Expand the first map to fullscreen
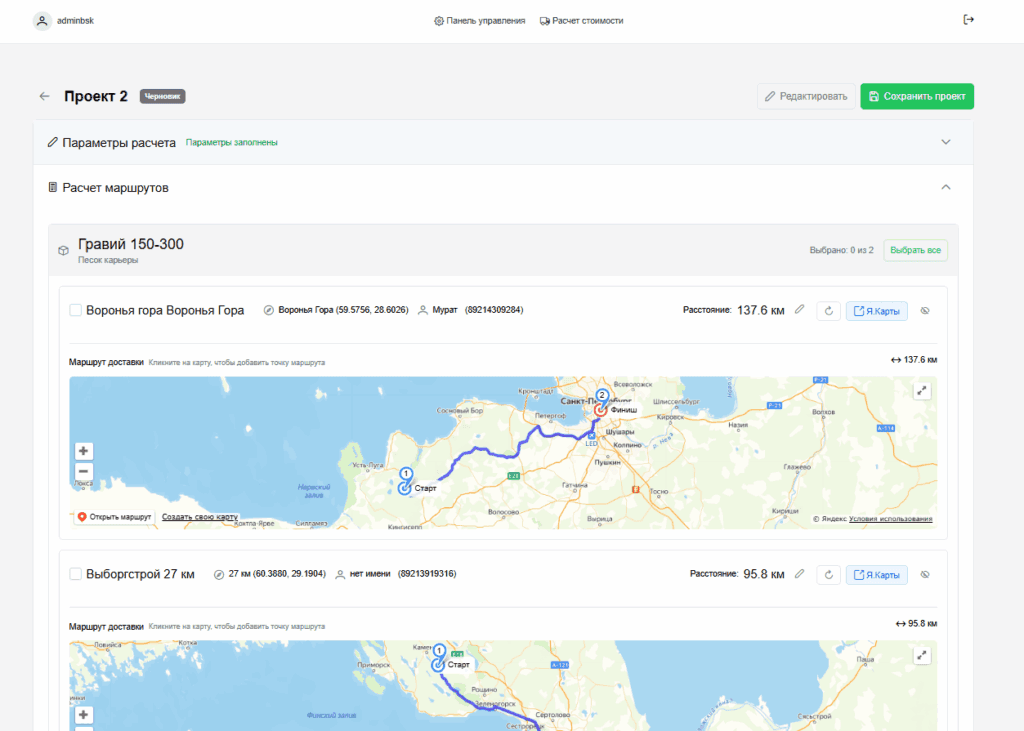This screenshot has height=731, width=1024. click(x=921, y=391)
